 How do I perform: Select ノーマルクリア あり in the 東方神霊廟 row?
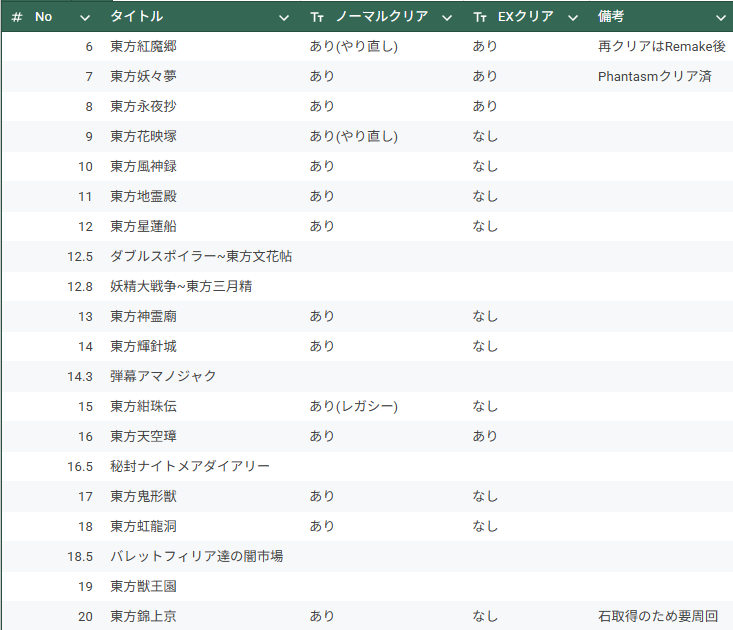pyautogui.click(x=322, y=316)
